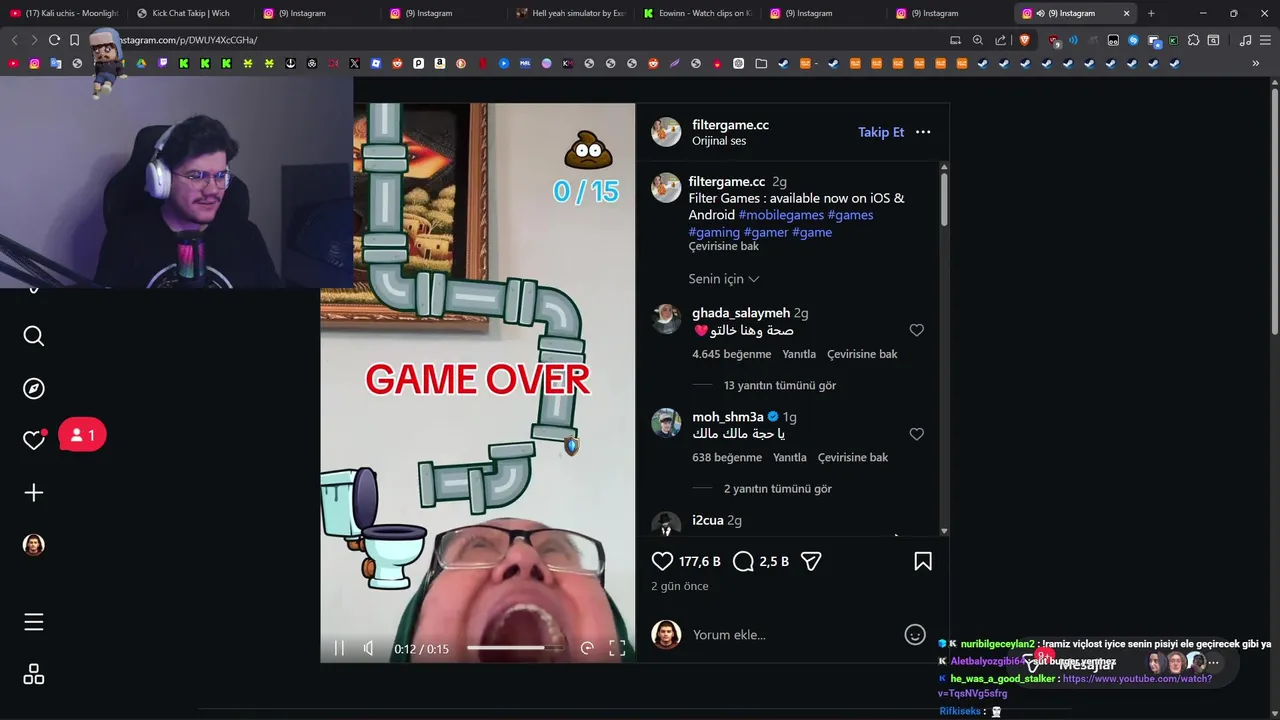This screenshot has height=720, width=1280.
Task: Switch to Eowinn Watch clips tab
Action: tap(697, 13)
